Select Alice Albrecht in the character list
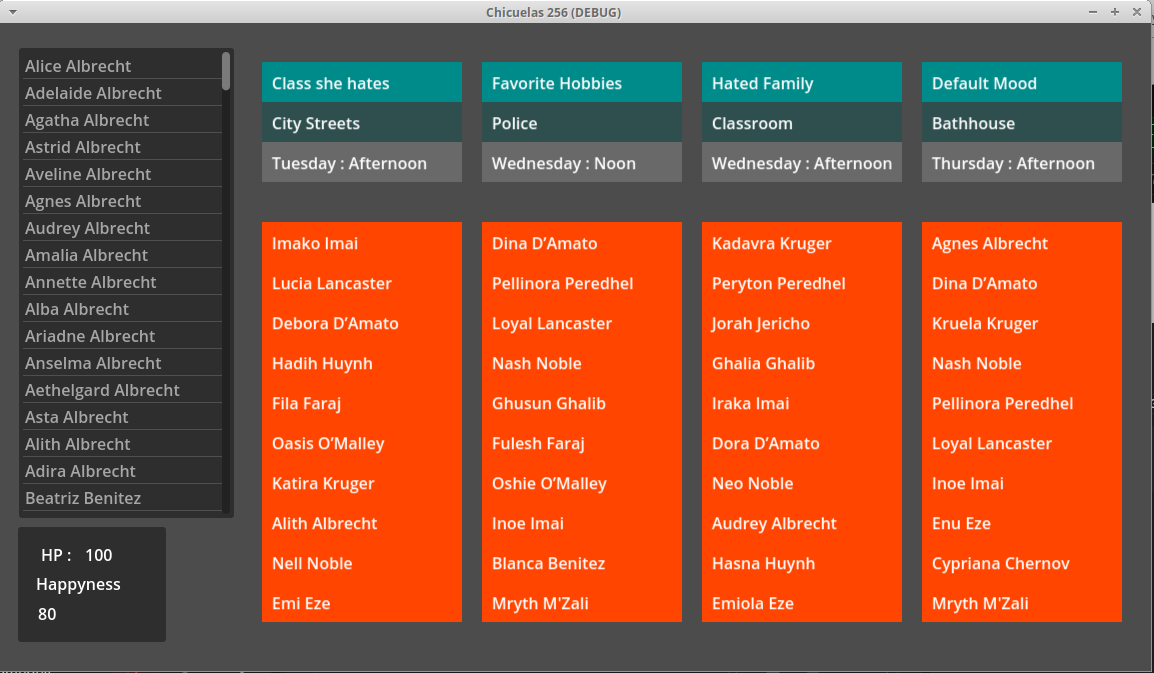1154x673 pixels. point(122,66)
